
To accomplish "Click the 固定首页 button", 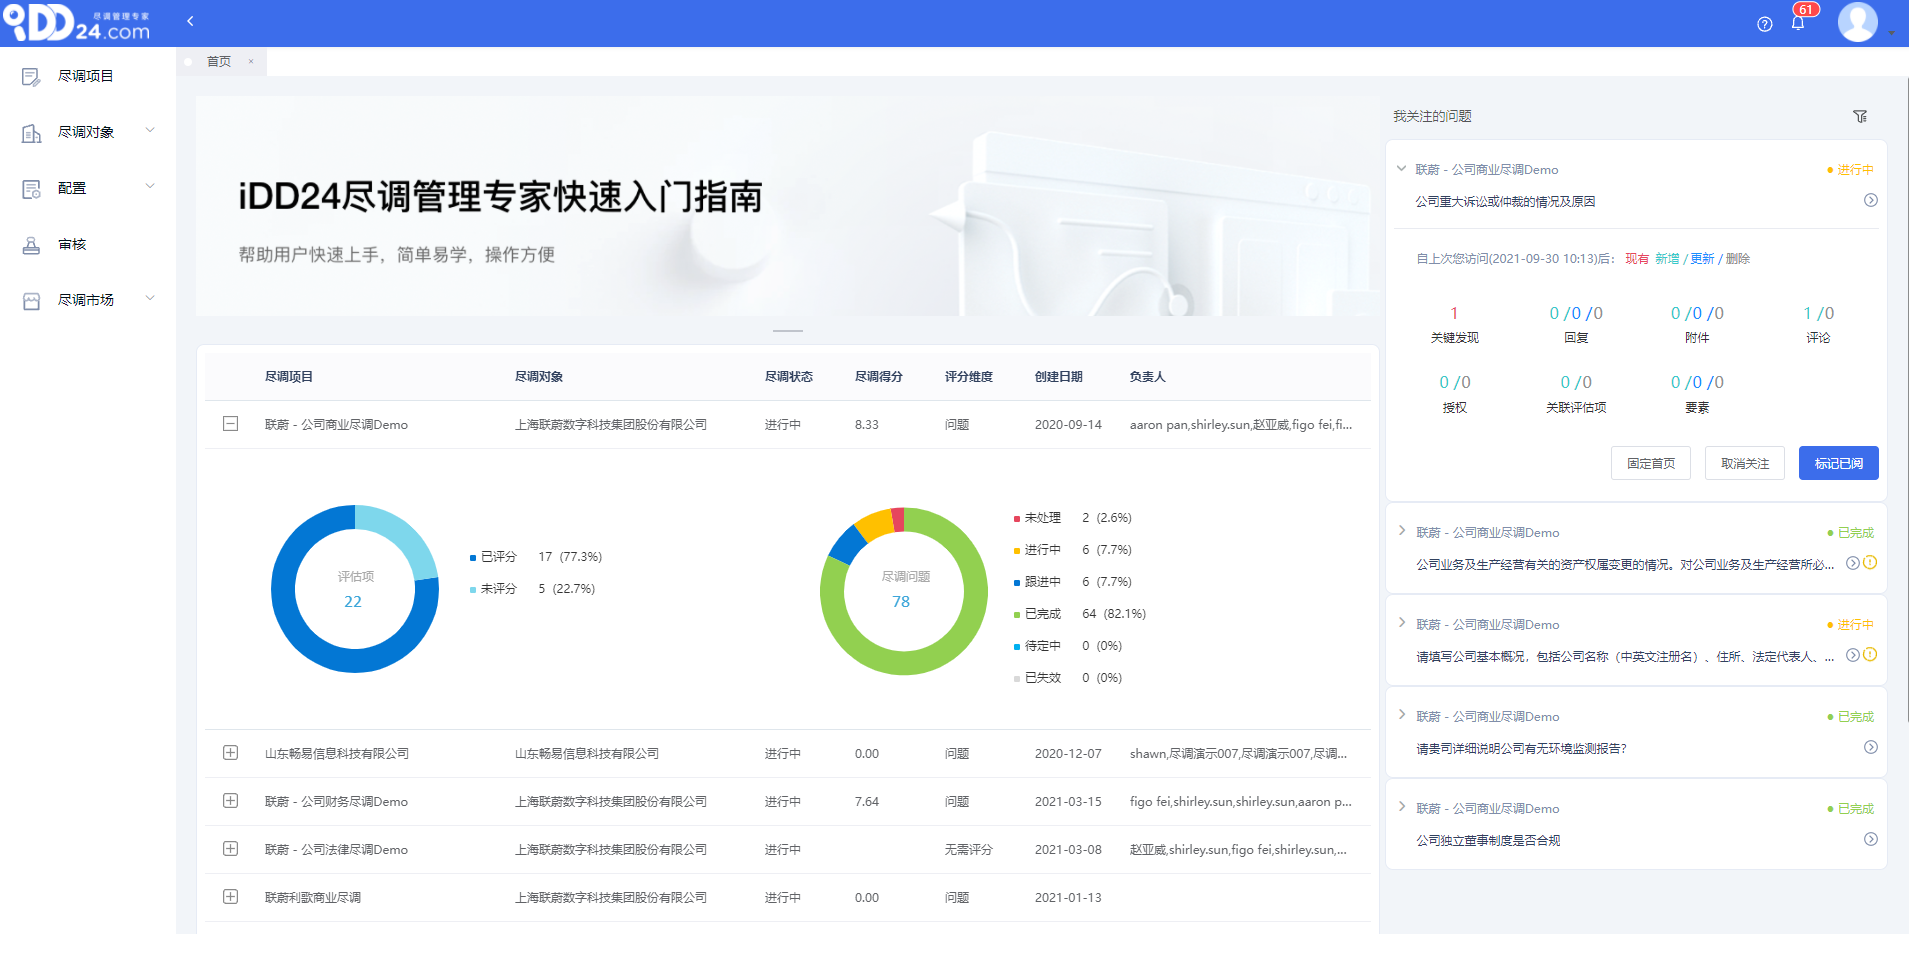I will pos(1650,463).
